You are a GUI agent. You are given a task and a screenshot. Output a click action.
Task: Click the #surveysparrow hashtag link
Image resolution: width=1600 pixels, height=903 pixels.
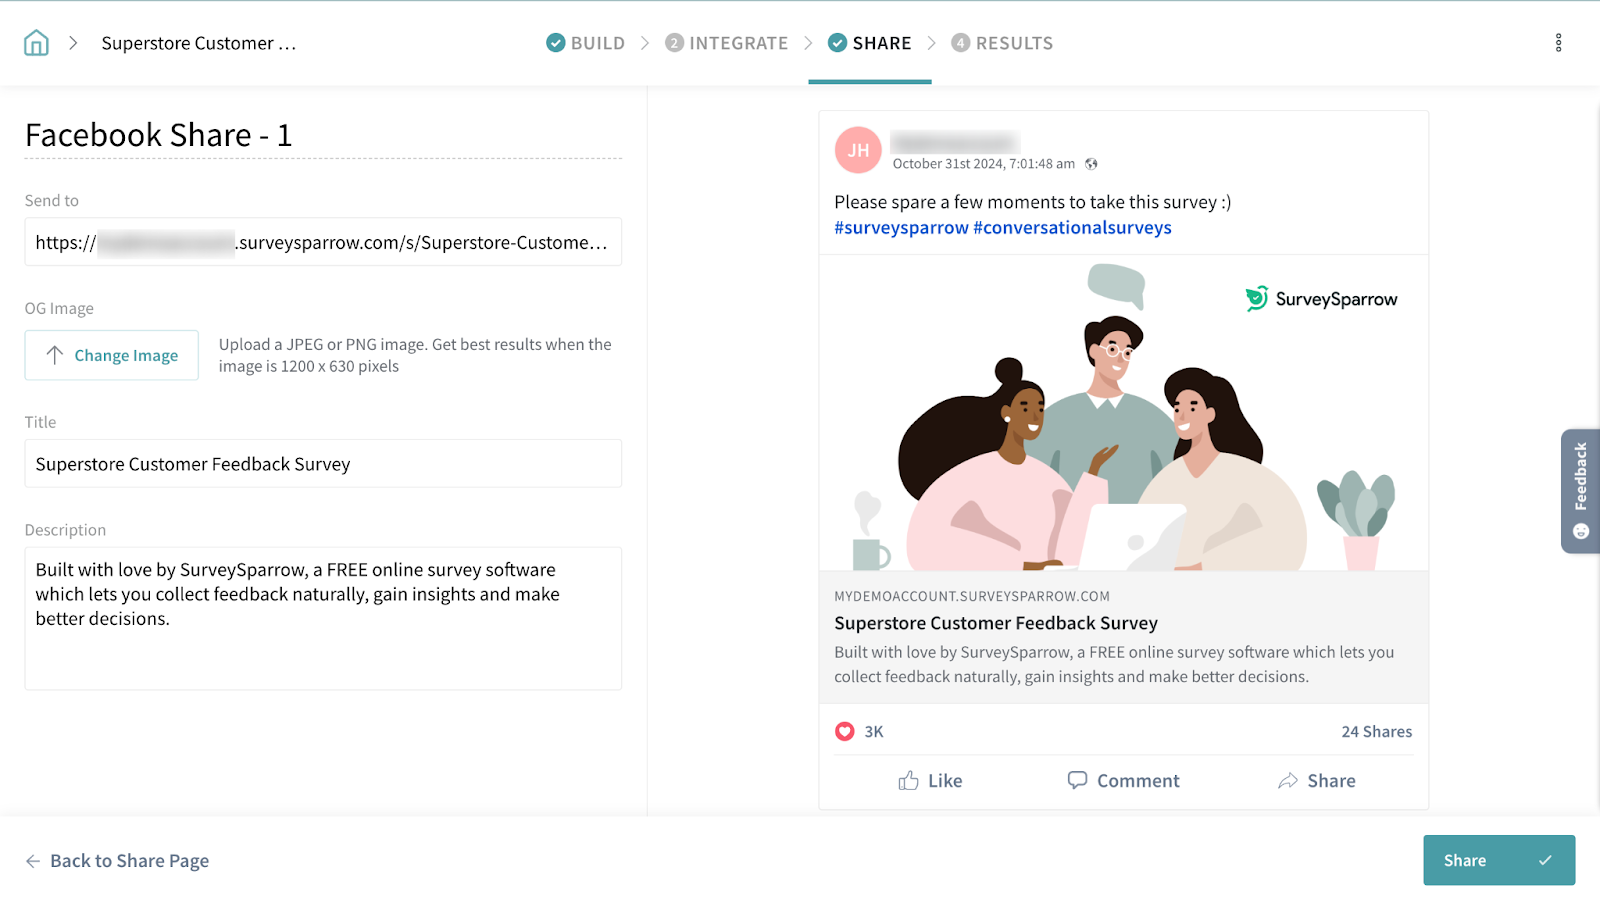[901, 228]
